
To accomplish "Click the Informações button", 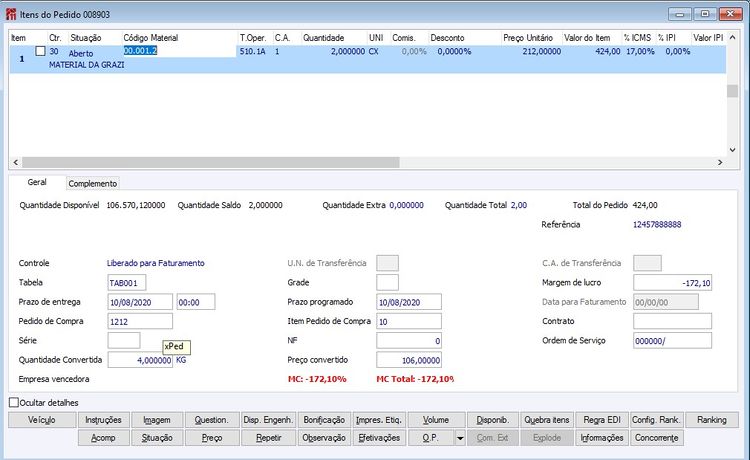I will (602, 438).
